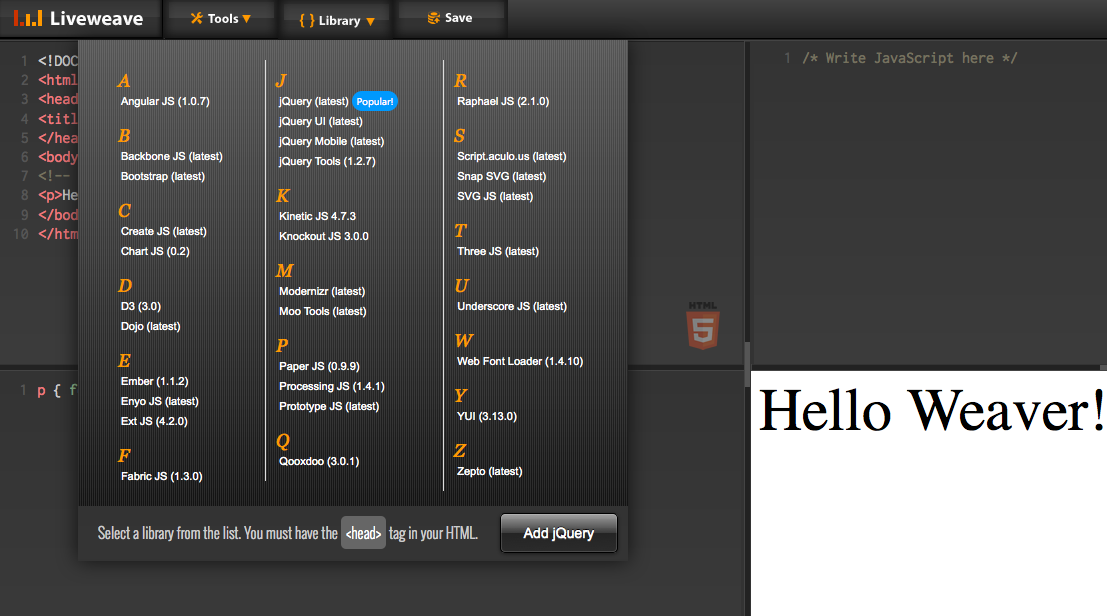The image size is (1107, 616).
Task: Choose jQuery Tools (1.2.7)
Action: 327,161
